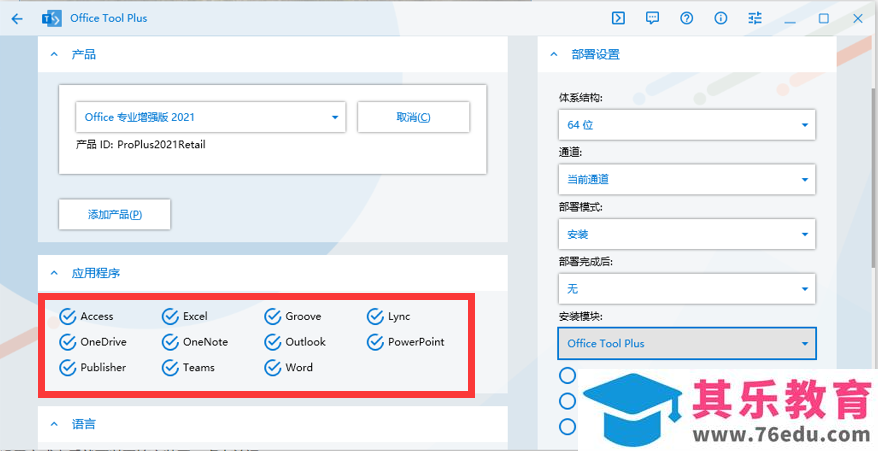Uncheck the Outlook application
Image resolution: width=878 pixels, height=451 pixels.
(x=273, y=342)
